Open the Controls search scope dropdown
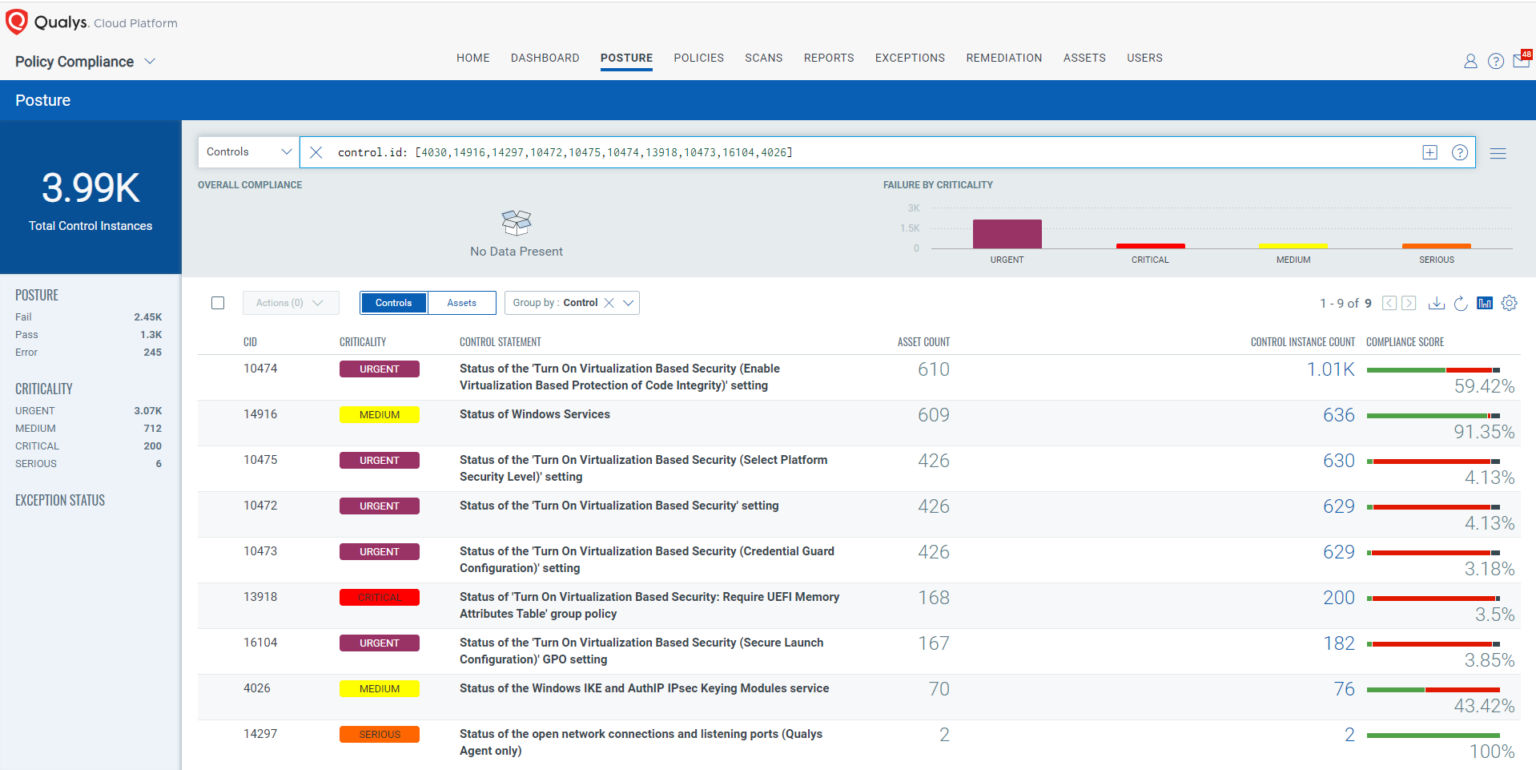The image size is (1536, 770). [x=247, y=151]
